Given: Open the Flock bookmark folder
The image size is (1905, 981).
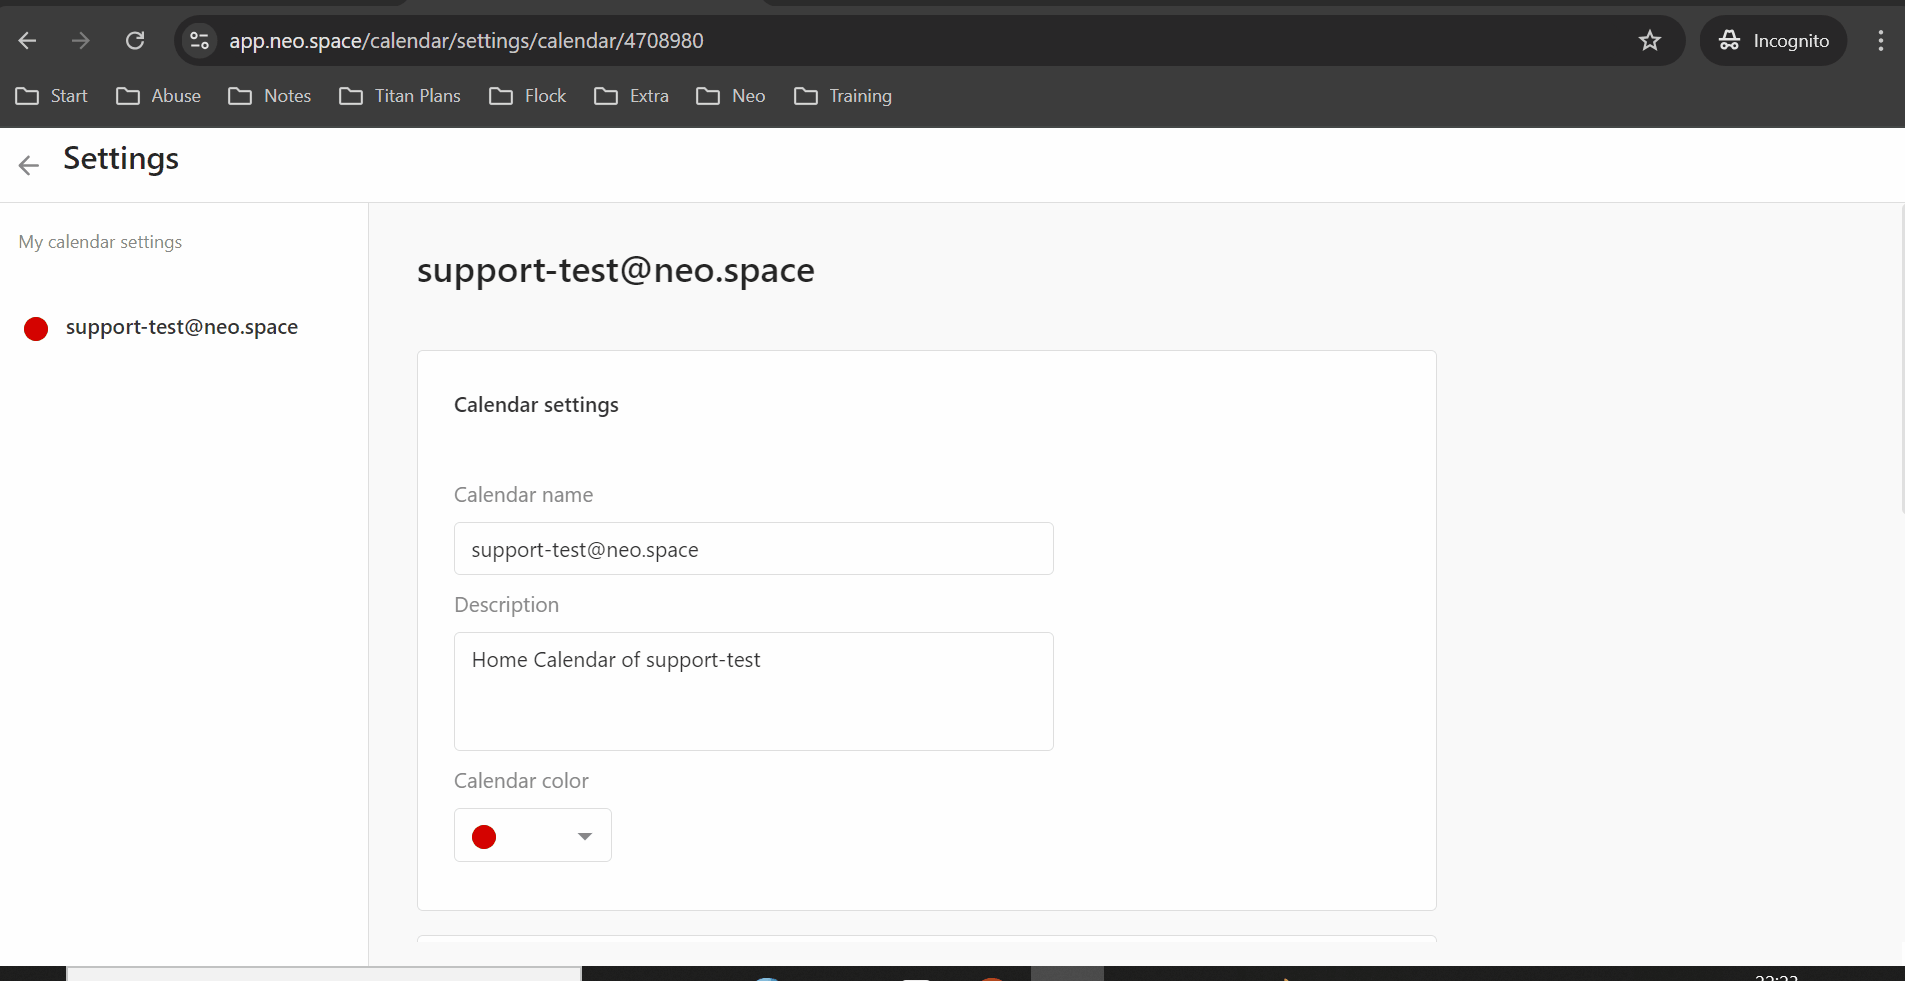Looking at the screenshot, I should click(528, 96).
